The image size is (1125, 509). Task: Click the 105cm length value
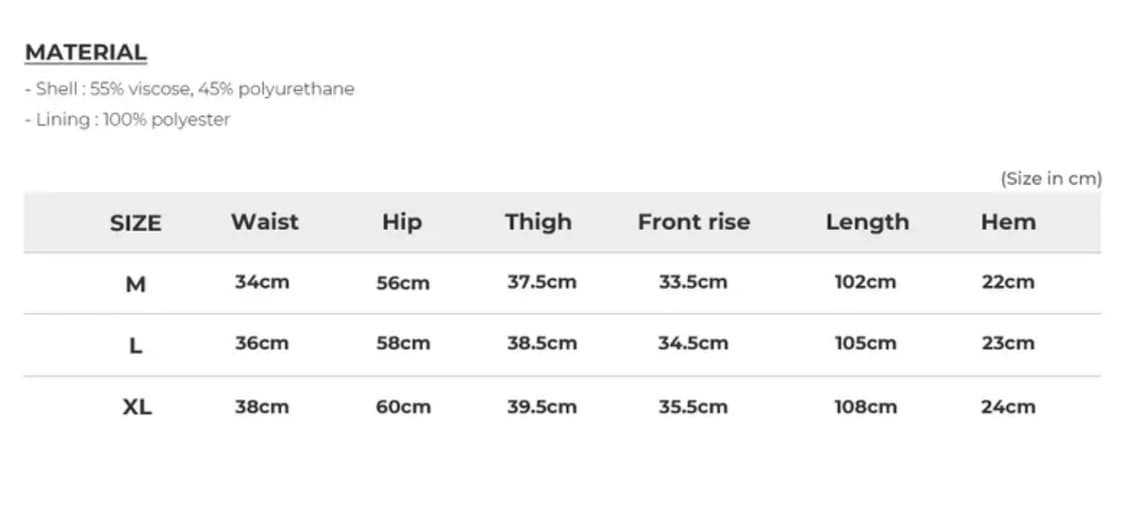pyautogui.click(x=866, y=344)
